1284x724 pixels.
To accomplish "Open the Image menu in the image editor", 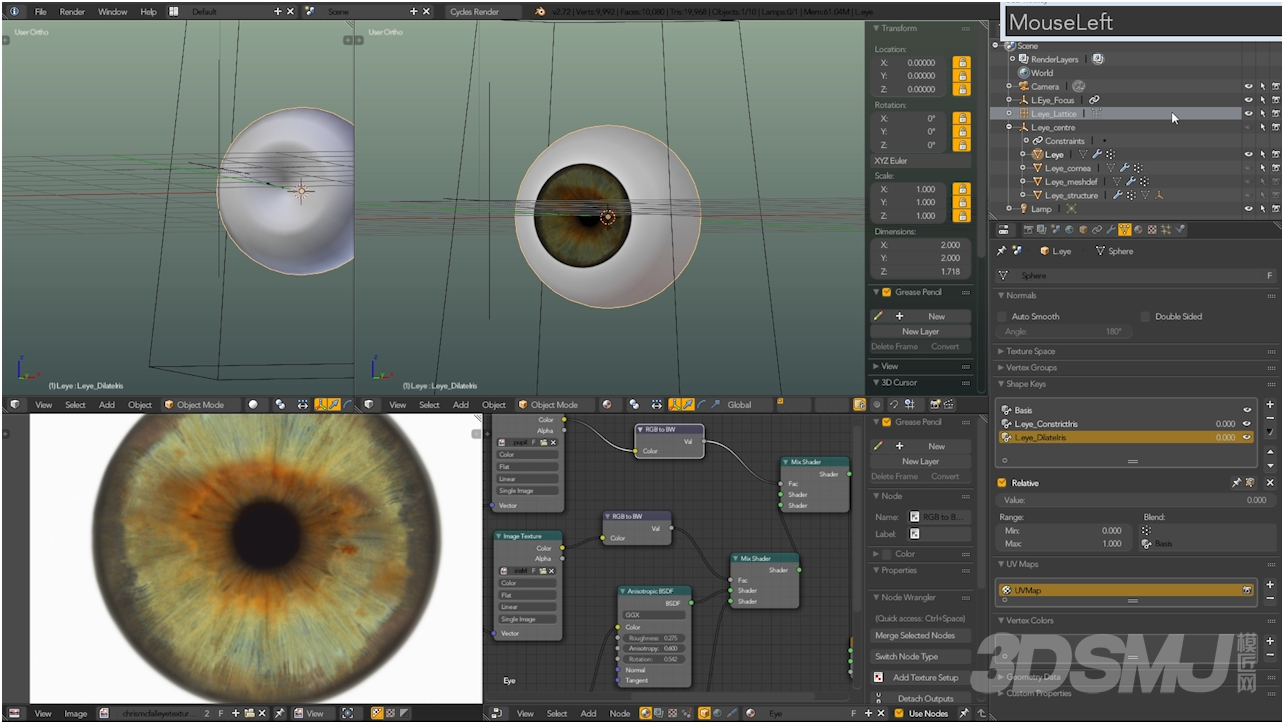I will coord(76,713).
